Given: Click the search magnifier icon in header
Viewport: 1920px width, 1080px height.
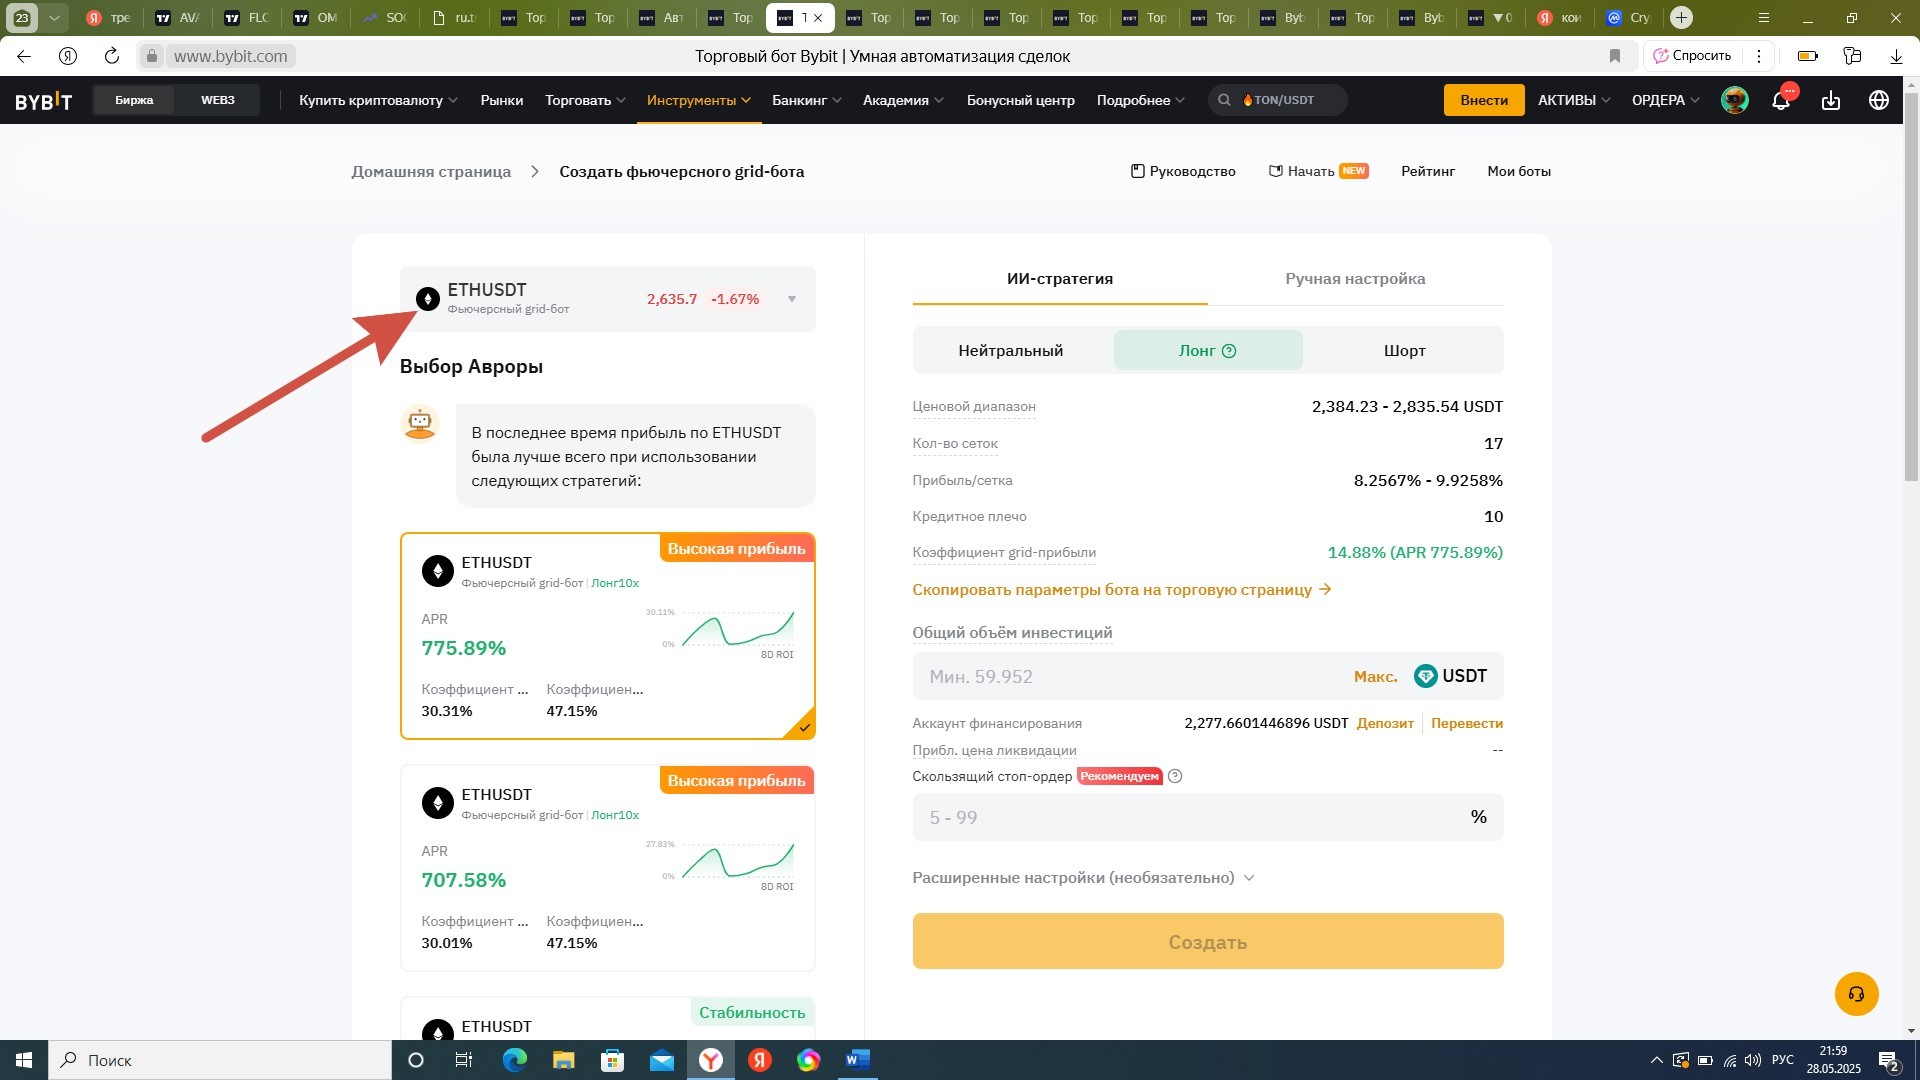Looking at the screenshot, I should click(x=1224, y=100).
